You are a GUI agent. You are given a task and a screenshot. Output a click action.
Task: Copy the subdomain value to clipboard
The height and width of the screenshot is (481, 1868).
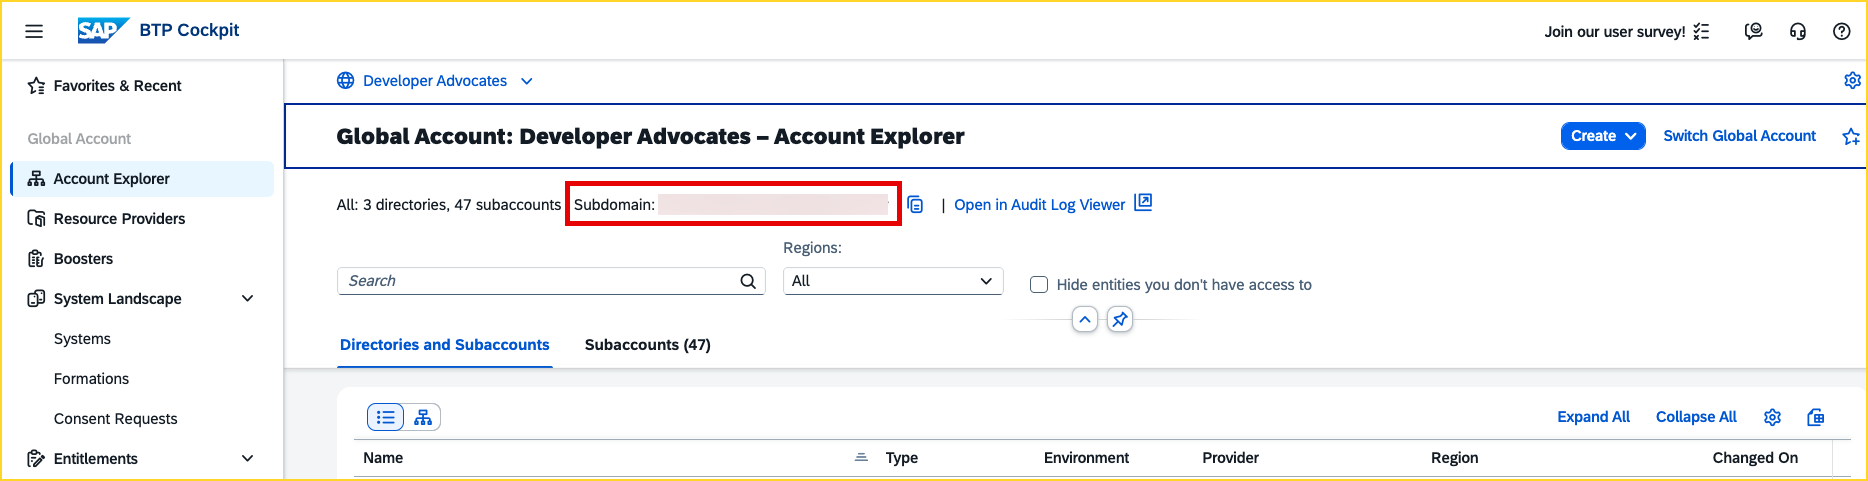click(915, 205)
